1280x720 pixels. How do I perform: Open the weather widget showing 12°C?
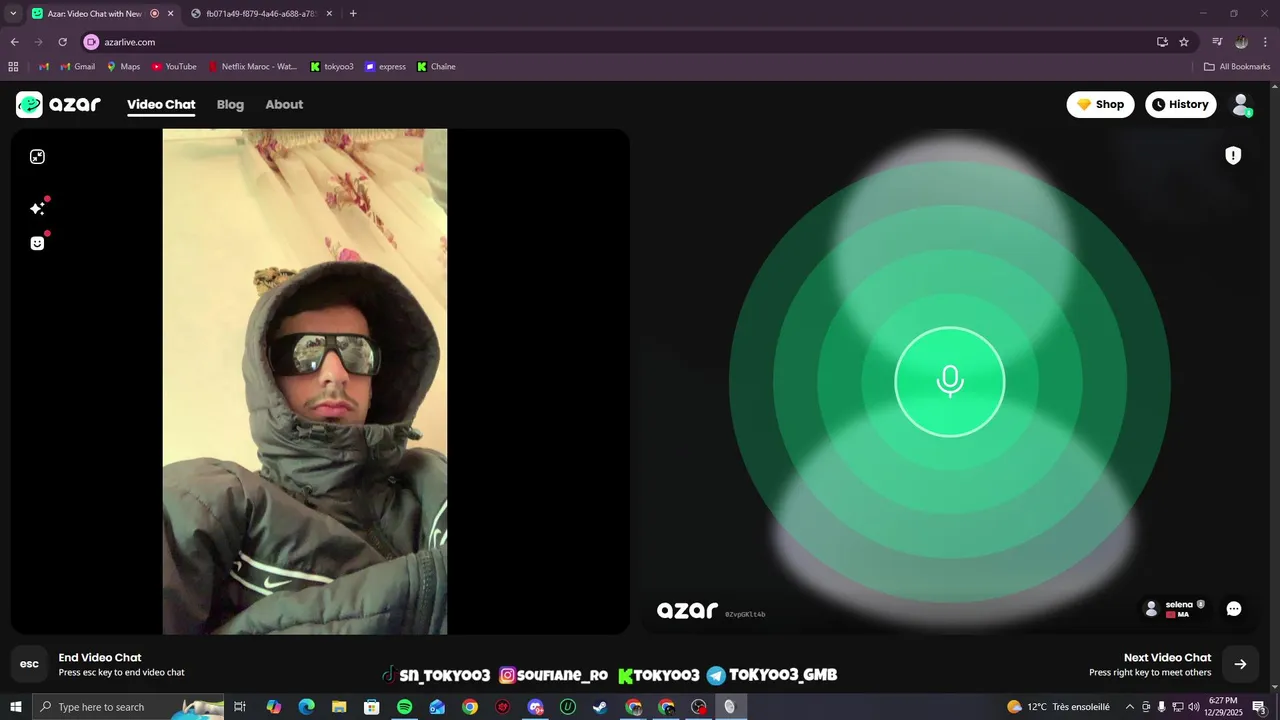click(x=1059, y=707)
